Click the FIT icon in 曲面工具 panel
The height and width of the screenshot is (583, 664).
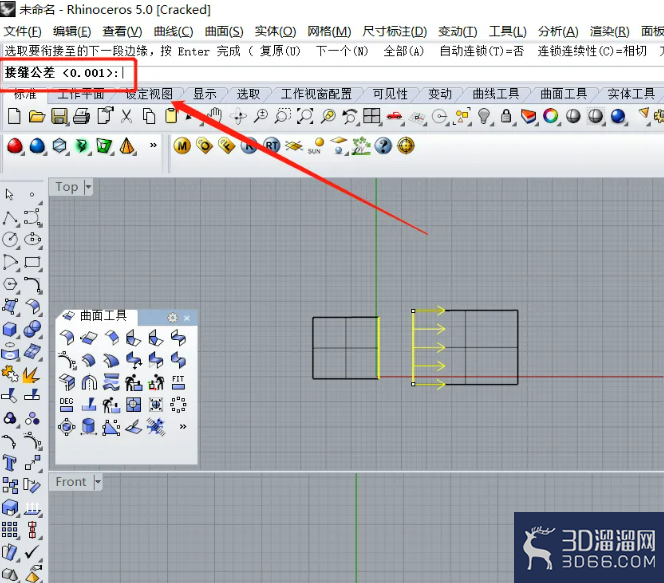tap(178, 382)
